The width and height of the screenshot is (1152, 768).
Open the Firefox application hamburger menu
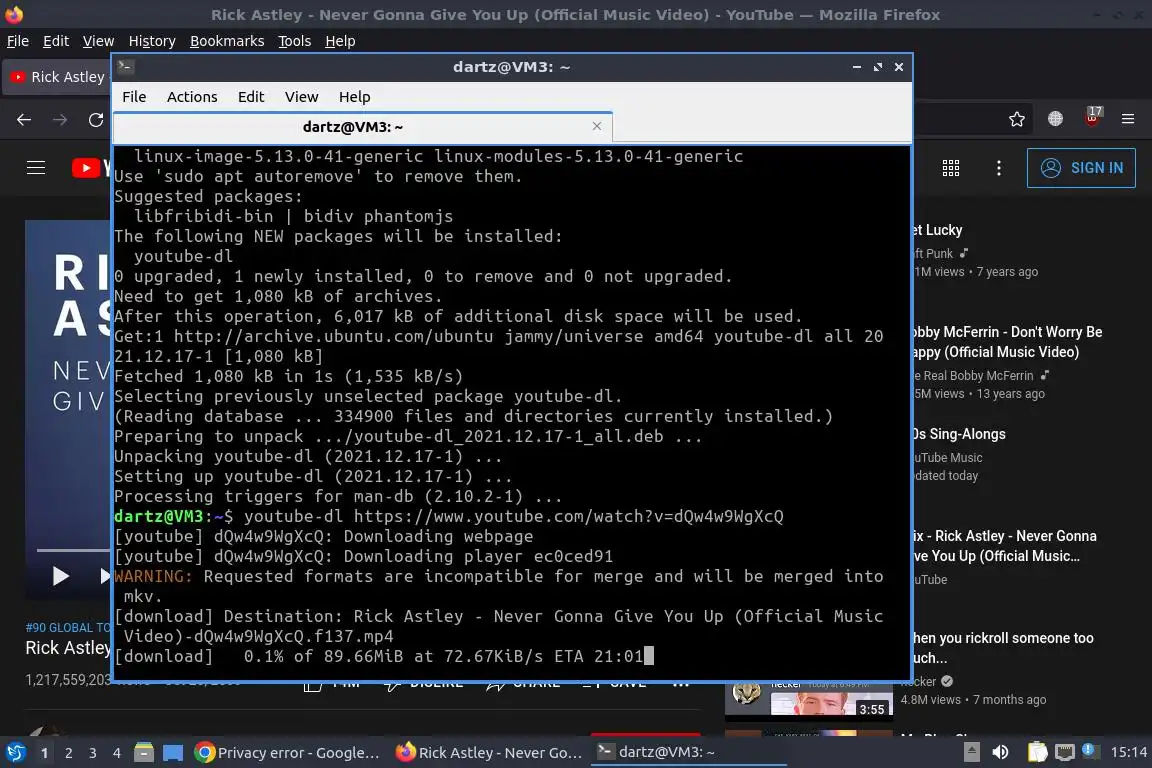click(1128, 119)
